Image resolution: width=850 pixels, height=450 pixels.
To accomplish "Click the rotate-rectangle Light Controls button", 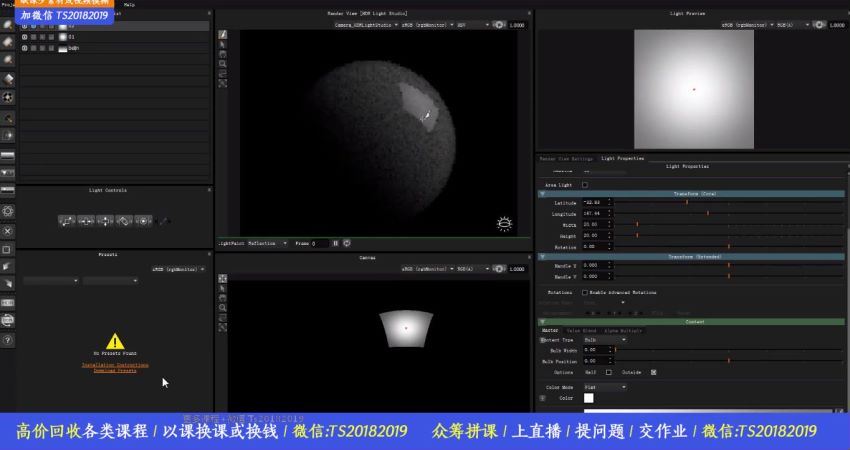I will [x=124, y=221].
